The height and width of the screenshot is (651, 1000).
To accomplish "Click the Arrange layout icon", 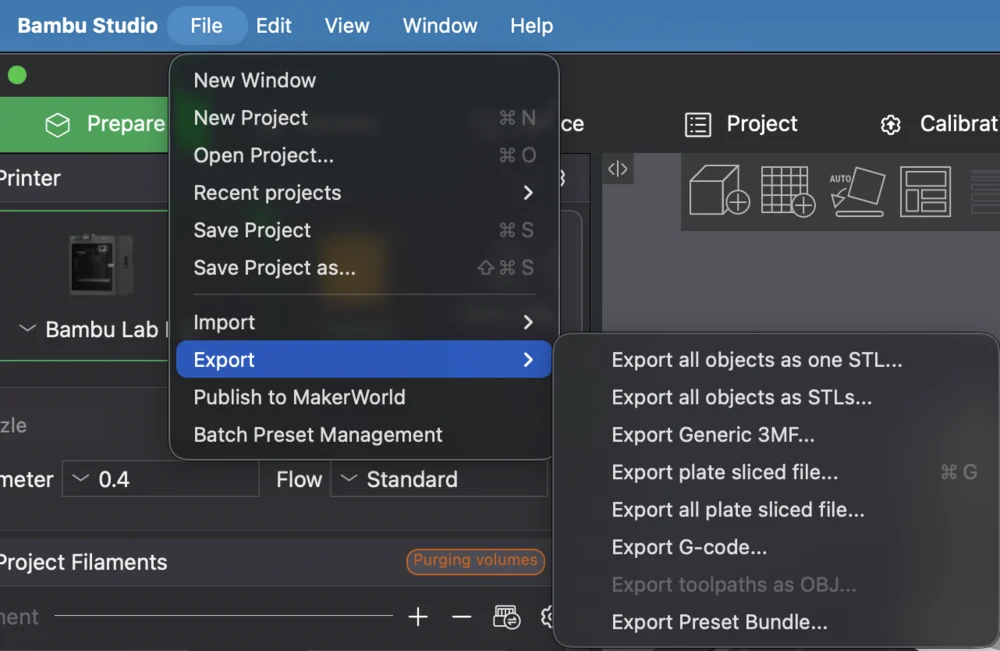I will click(925, 191).
